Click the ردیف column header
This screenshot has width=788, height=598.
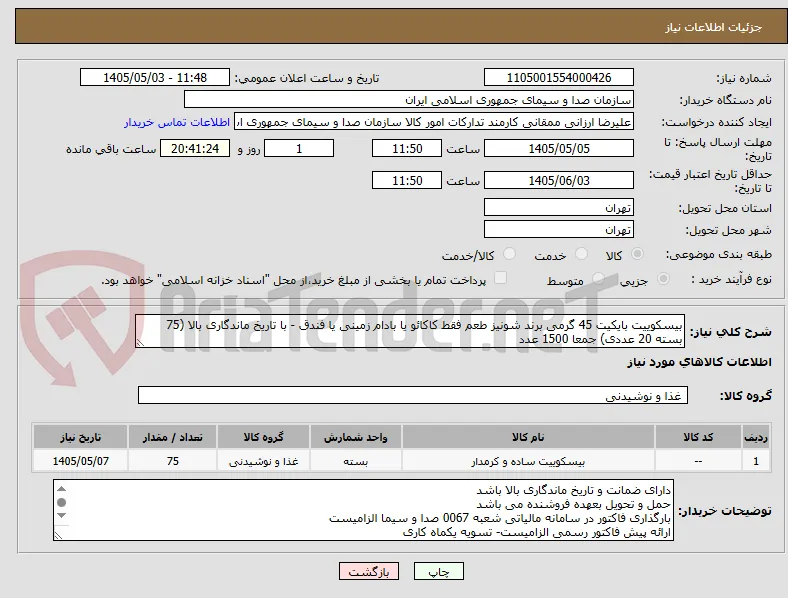[x=756, y=437]
